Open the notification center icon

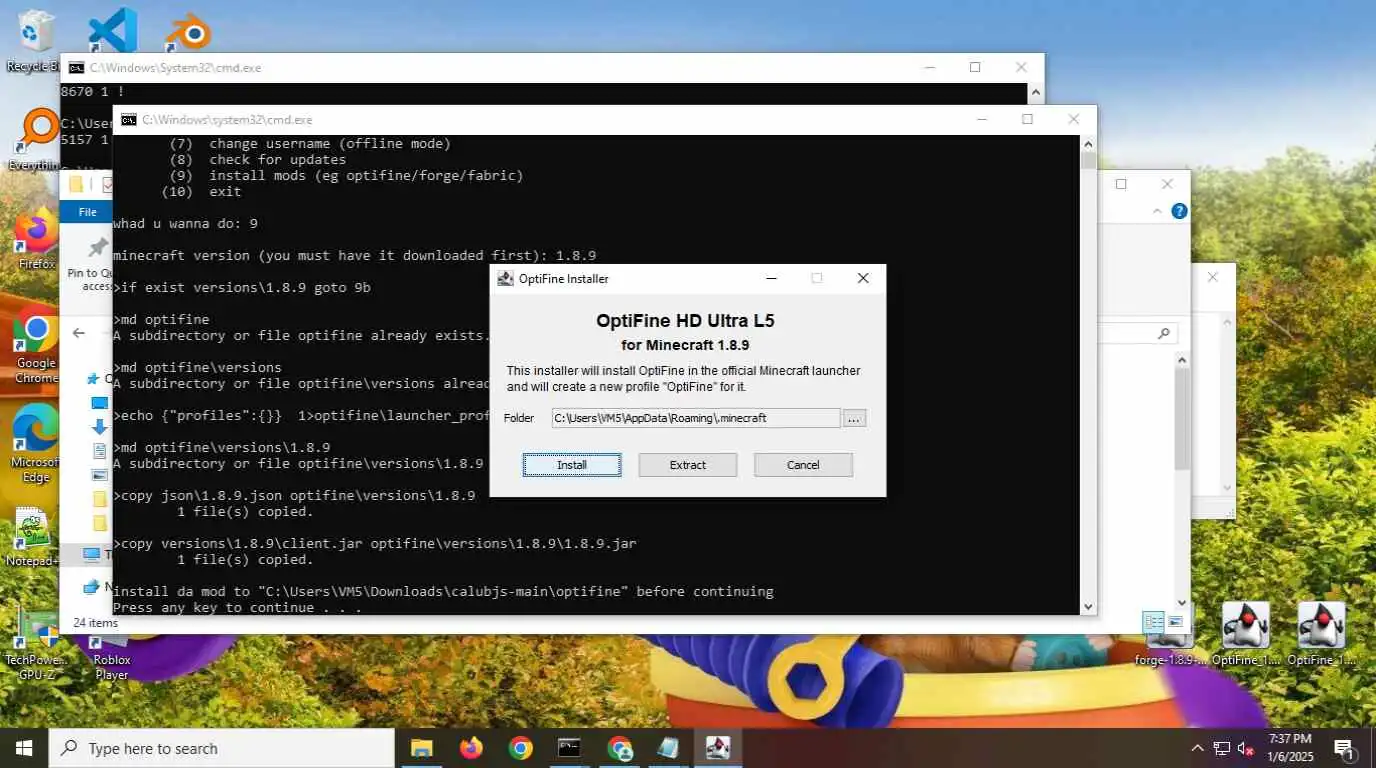coord(1345,748)
